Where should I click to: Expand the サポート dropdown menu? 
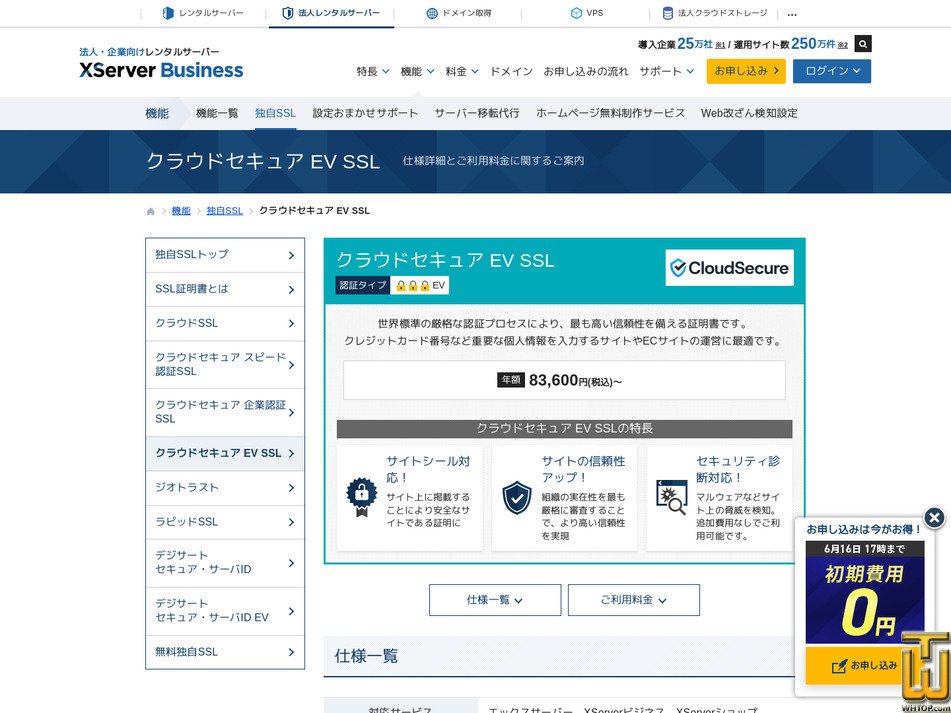pos(667,72)
